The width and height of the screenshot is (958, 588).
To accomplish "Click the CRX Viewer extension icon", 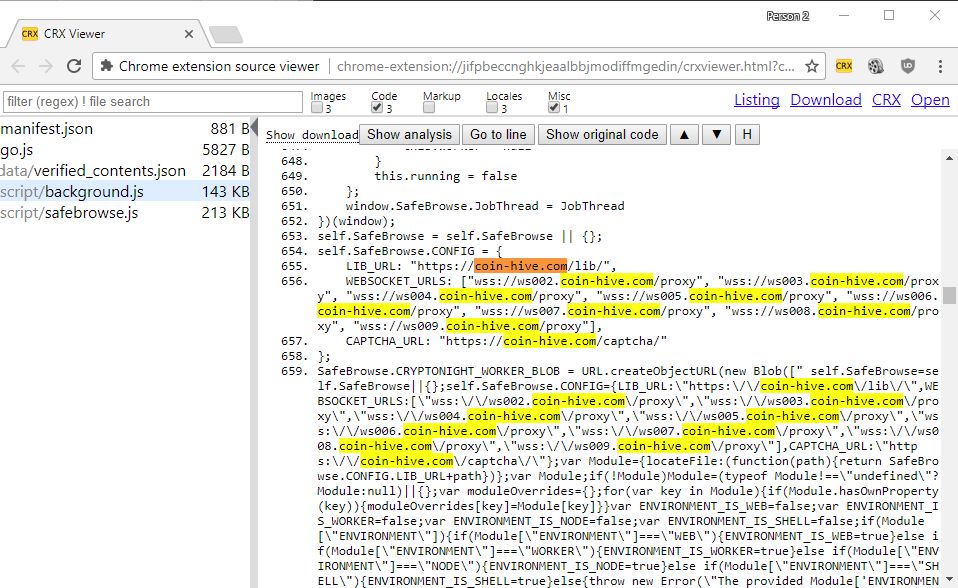I will point(843,64).
